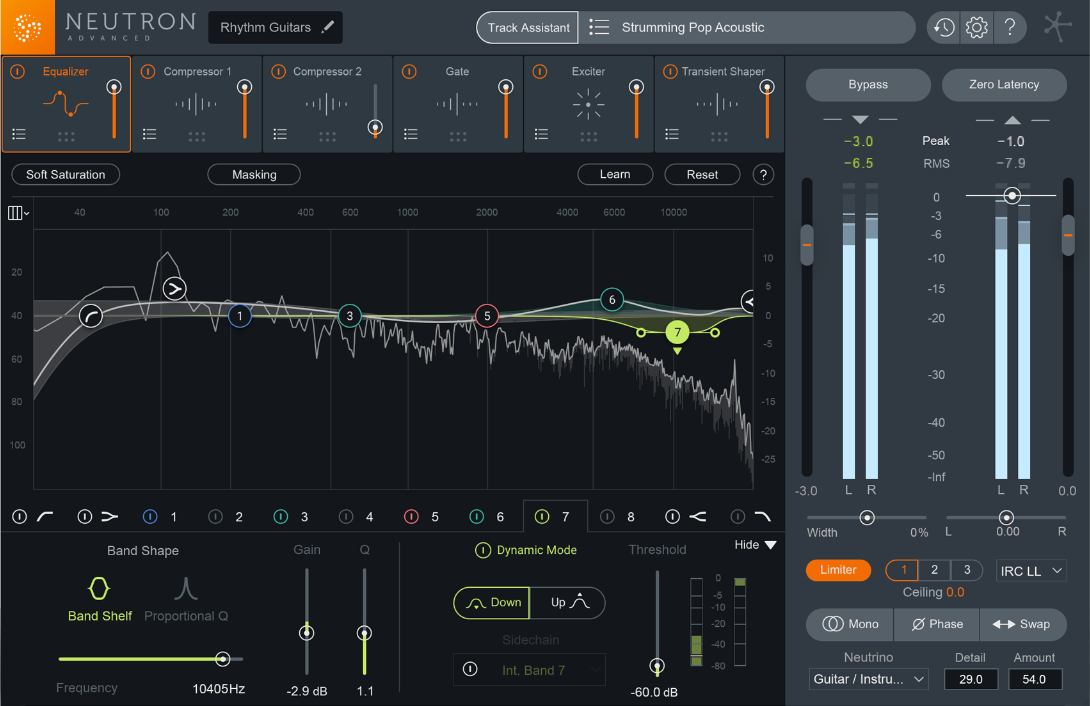The width and height of the screenshot is (1090, 706).
Task: Click the Learn button
Action: [x=615, y=174]
